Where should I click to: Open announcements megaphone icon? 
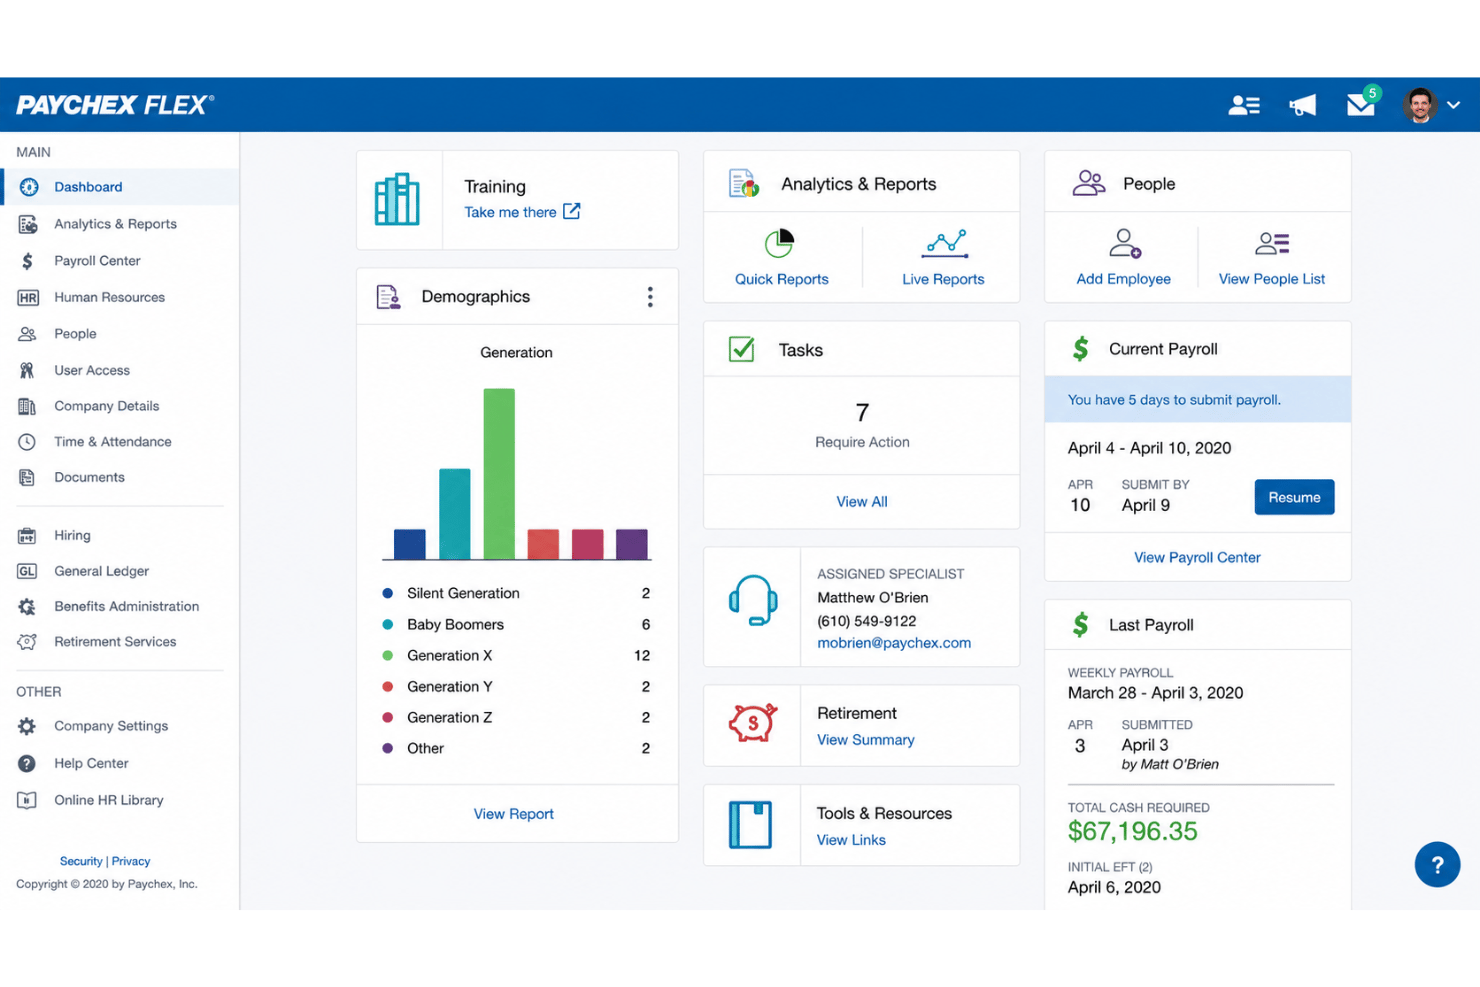click(x=1302, y=105)
